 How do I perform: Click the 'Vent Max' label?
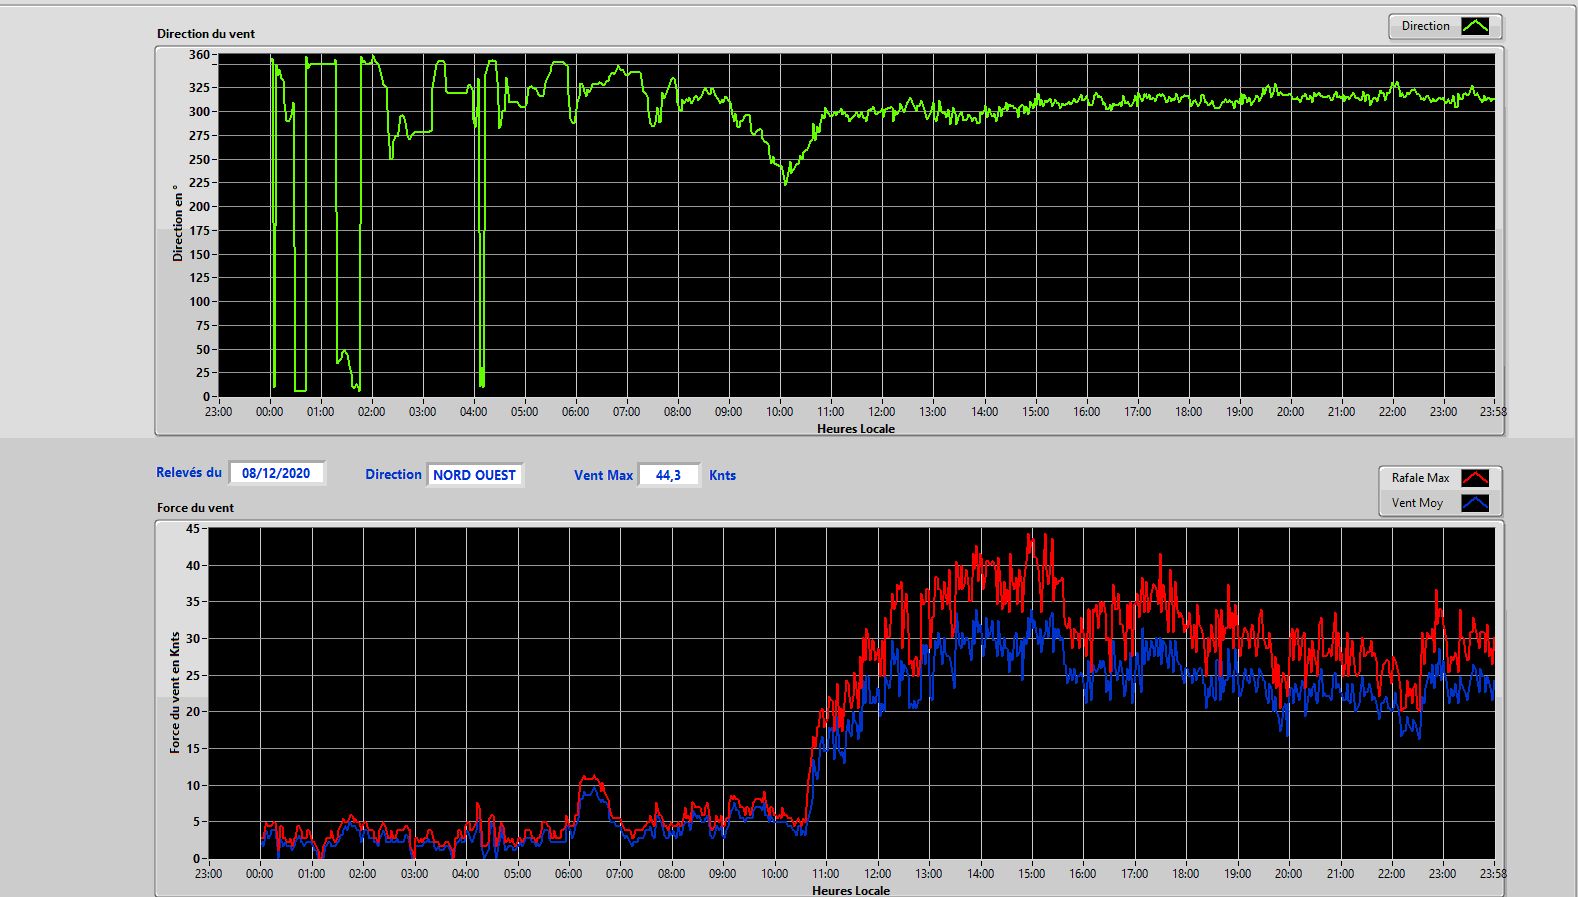pos(603,475)
